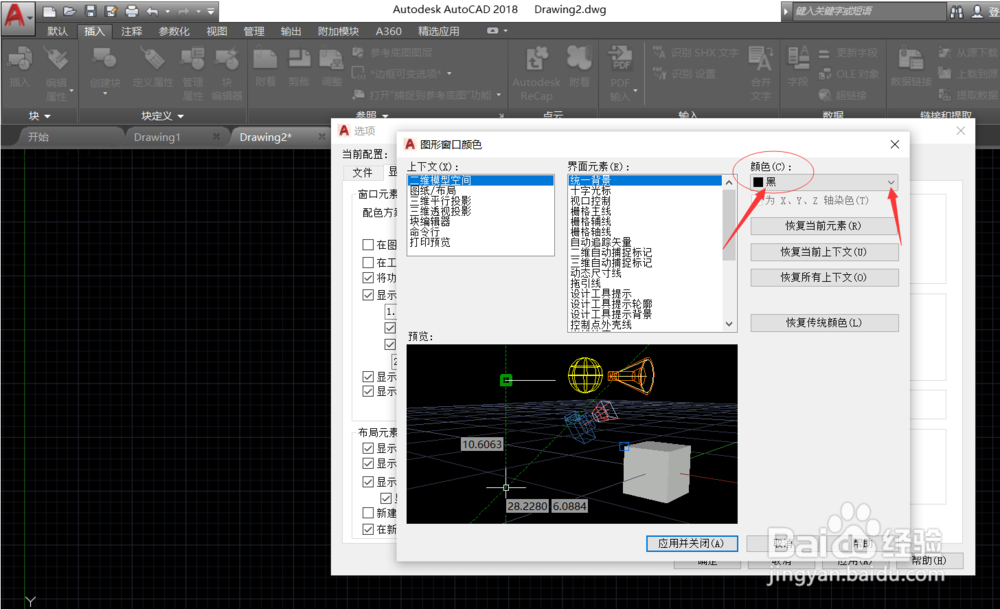
Task: Click the Open file folder icon
Action: (70, 11)
